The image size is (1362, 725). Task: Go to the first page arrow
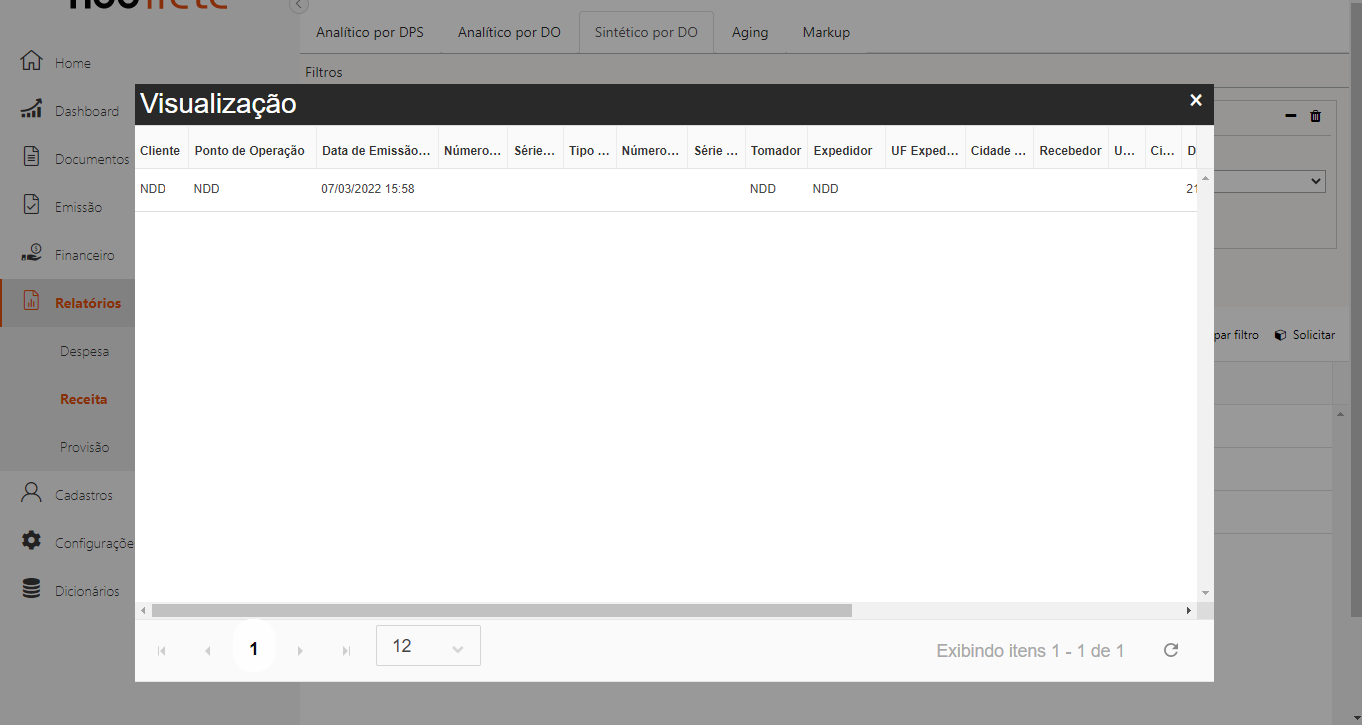pyautogui.click(x=162, y=651)
